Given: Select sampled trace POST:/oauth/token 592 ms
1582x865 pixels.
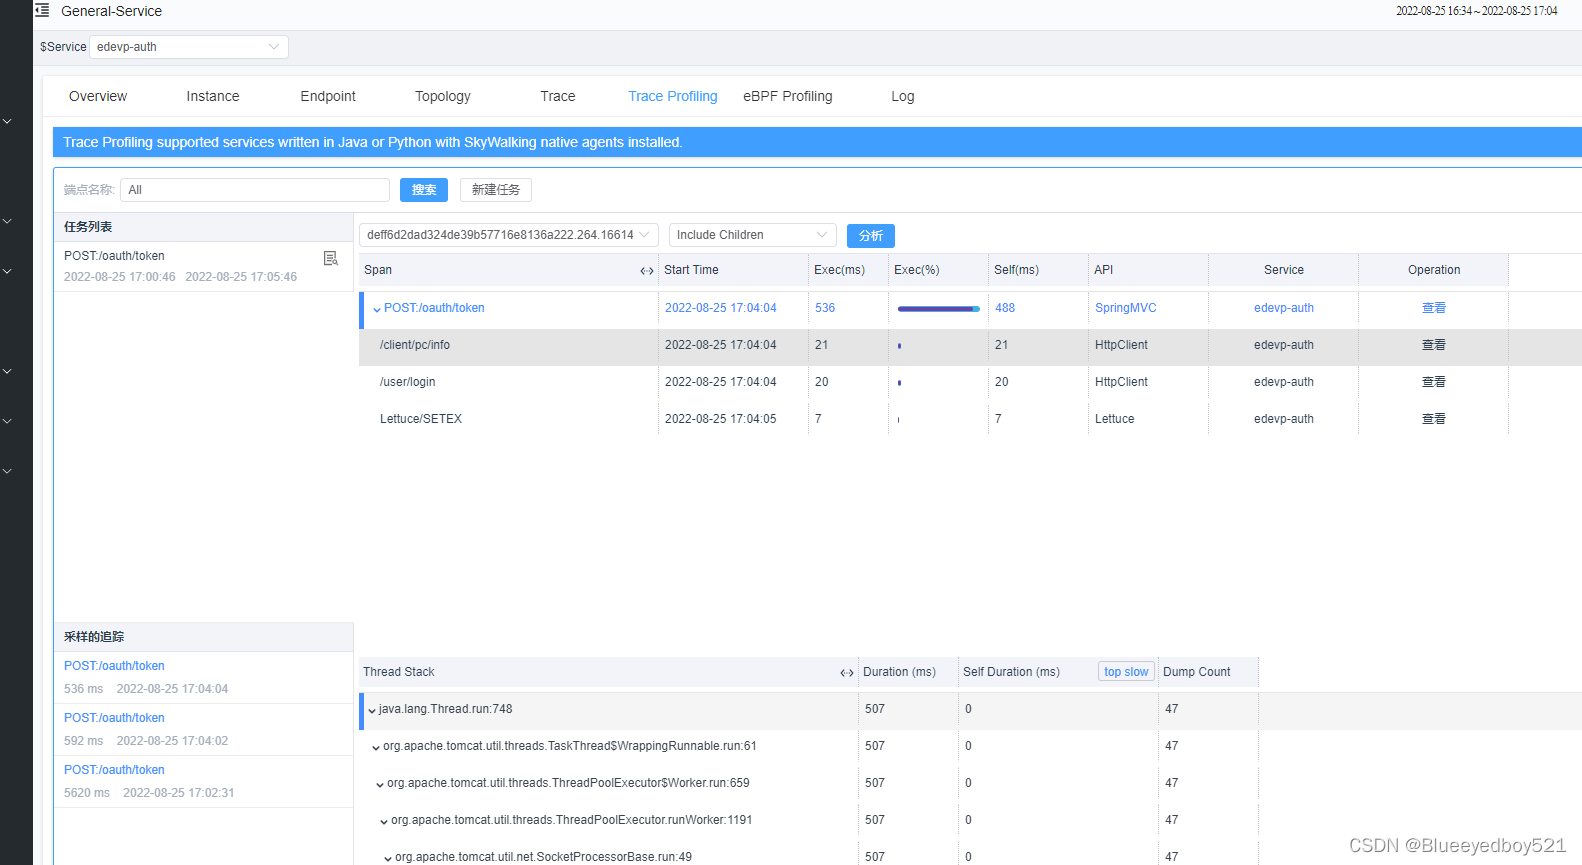Looking at the screenshot, I should pyautogui.click(x=203, y=730).
